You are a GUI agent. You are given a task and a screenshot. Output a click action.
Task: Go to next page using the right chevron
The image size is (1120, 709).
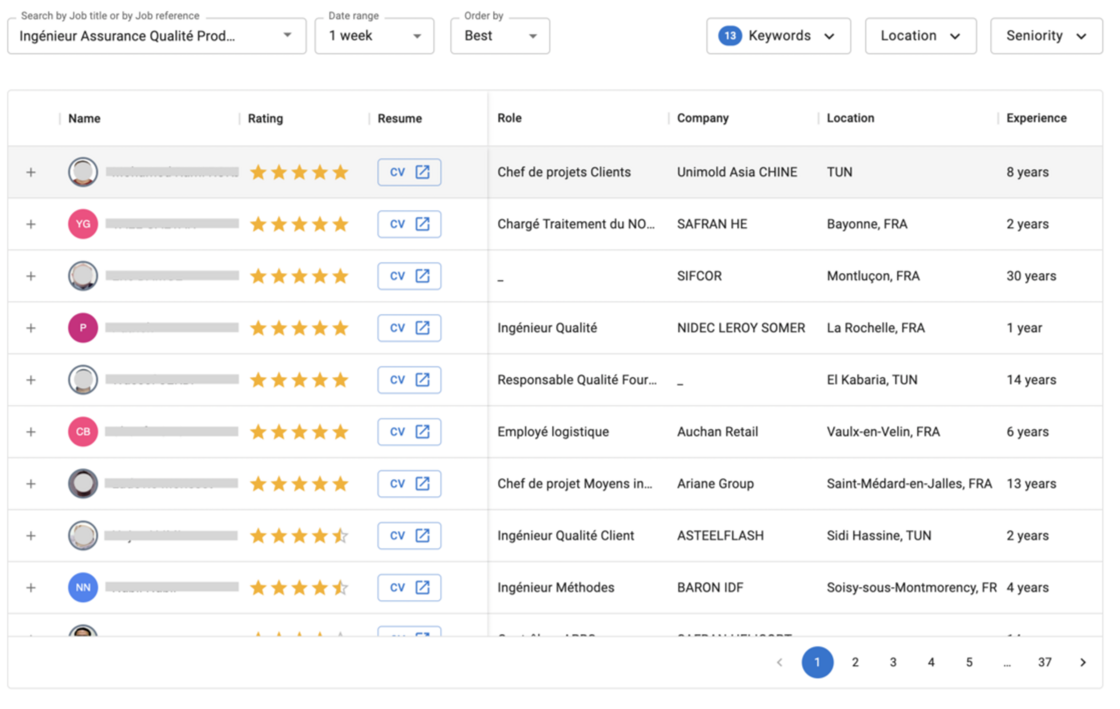click(1082, 662)
